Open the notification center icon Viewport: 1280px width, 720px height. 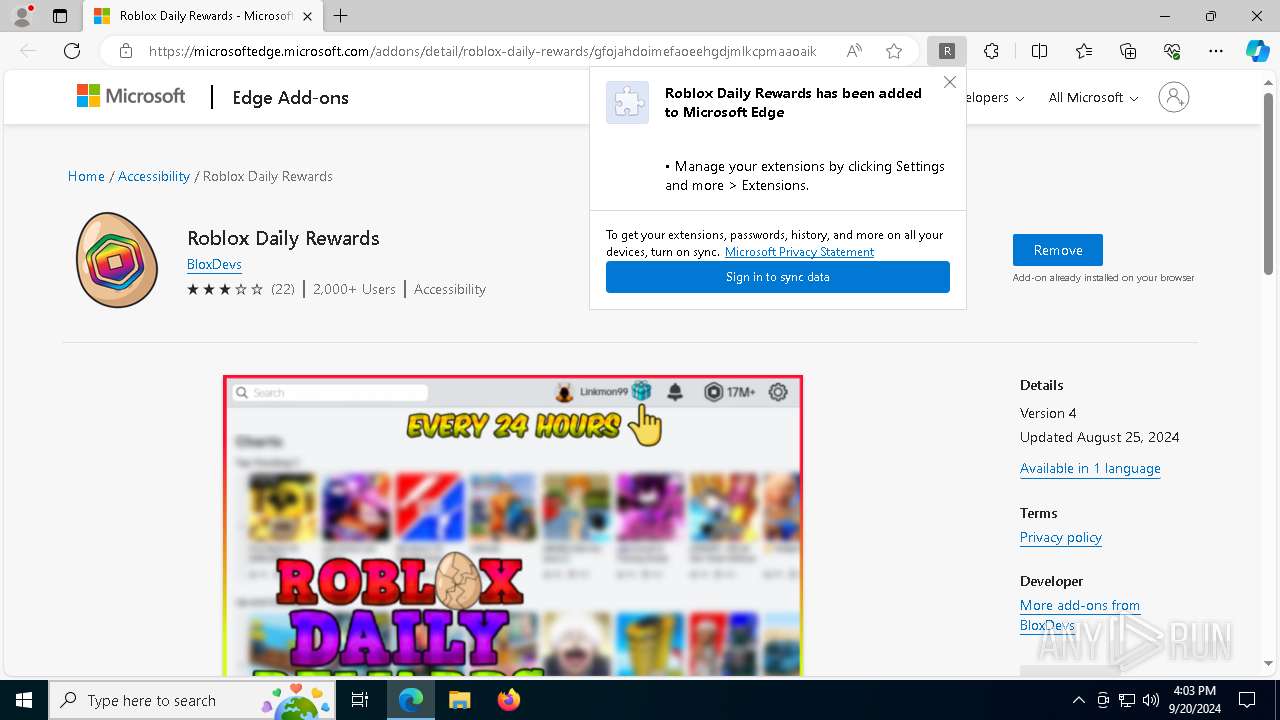1247,700
